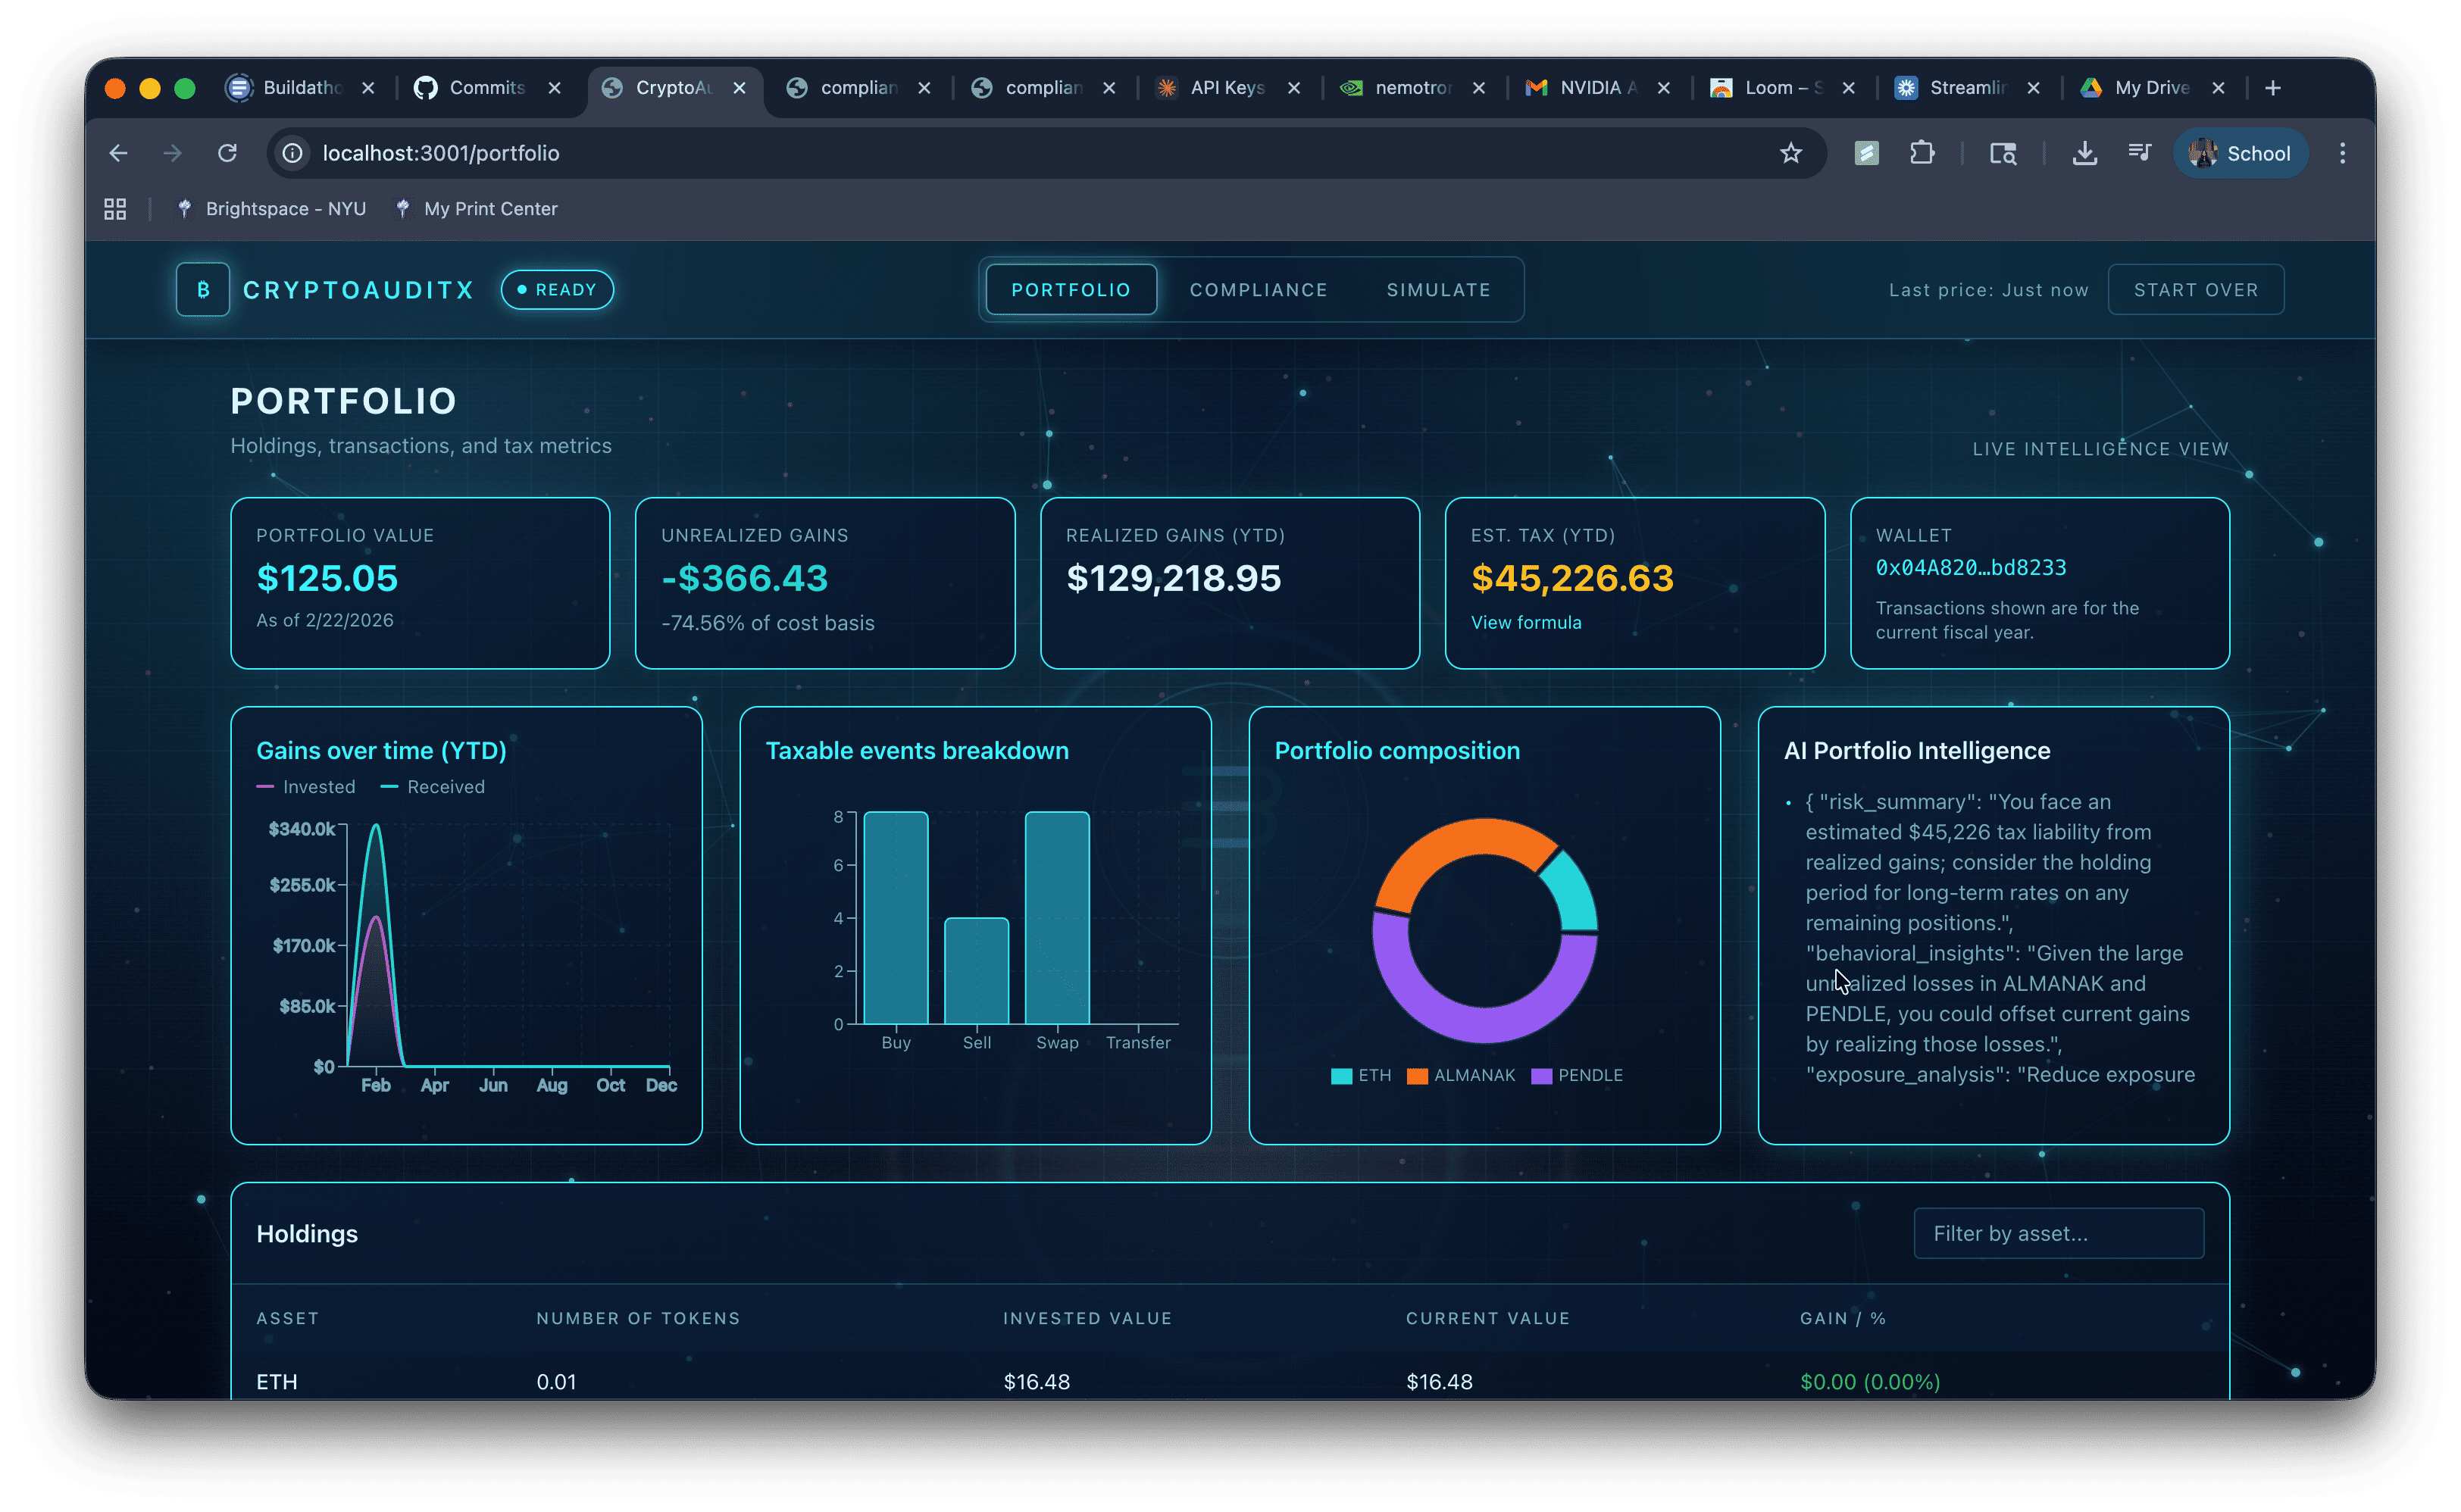Image resolution: width=2461 pixels, height=1512 pixels.
Task: Open the View formula link
Action: tap(1525, 623)
